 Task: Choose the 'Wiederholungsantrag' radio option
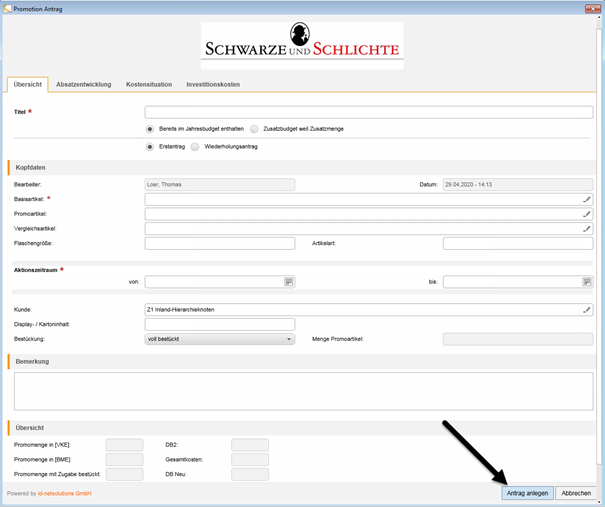(x=195, y=146)
